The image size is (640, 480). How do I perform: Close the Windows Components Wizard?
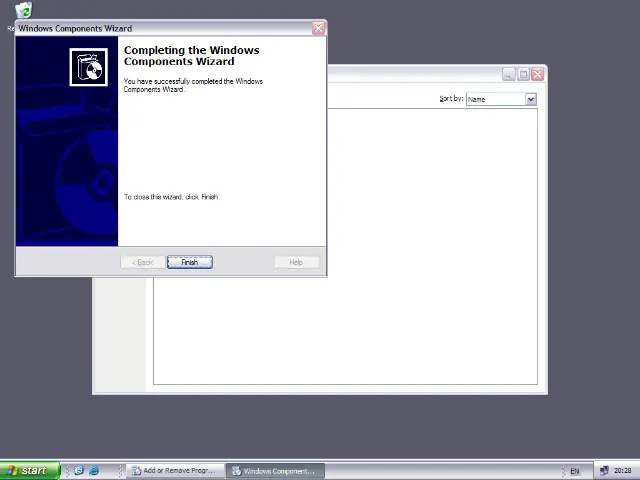[x=318, y=28]
